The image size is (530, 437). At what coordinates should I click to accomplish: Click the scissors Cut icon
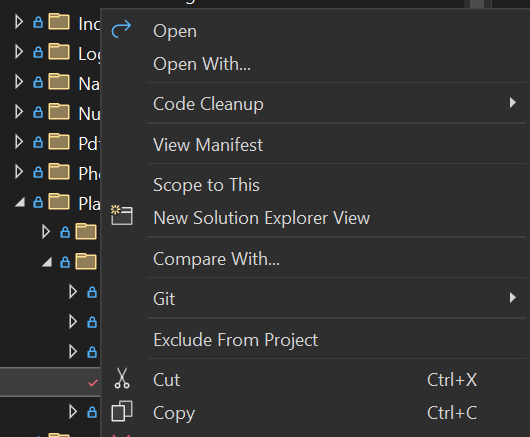[122, 378]
